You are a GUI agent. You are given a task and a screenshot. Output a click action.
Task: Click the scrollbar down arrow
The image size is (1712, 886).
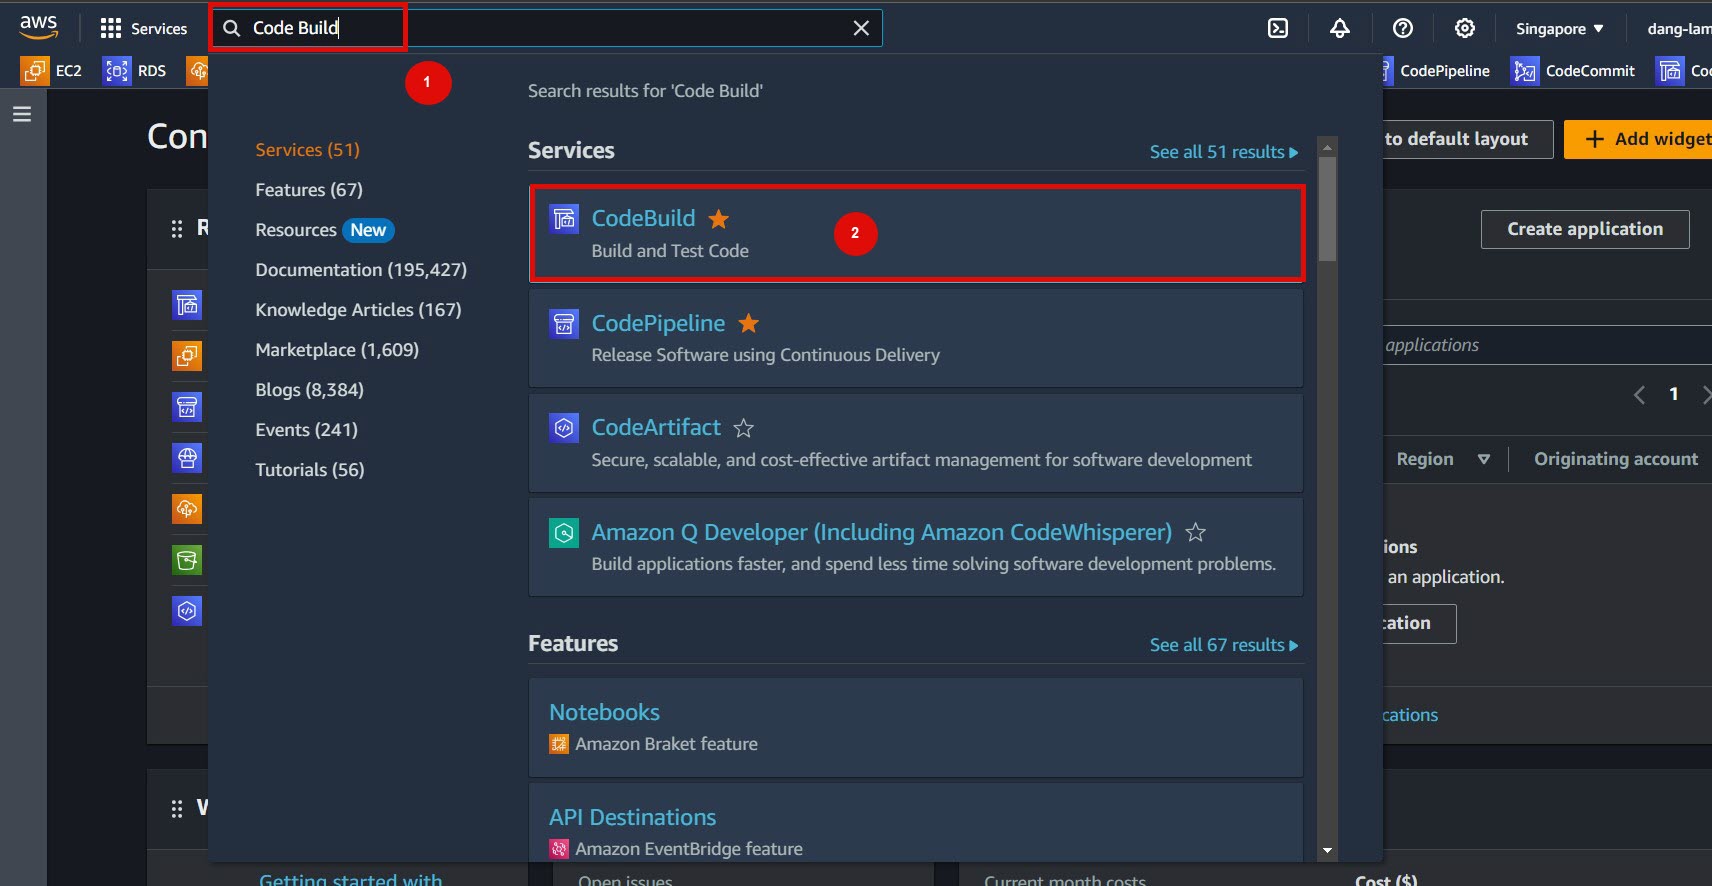(1327, 851)
